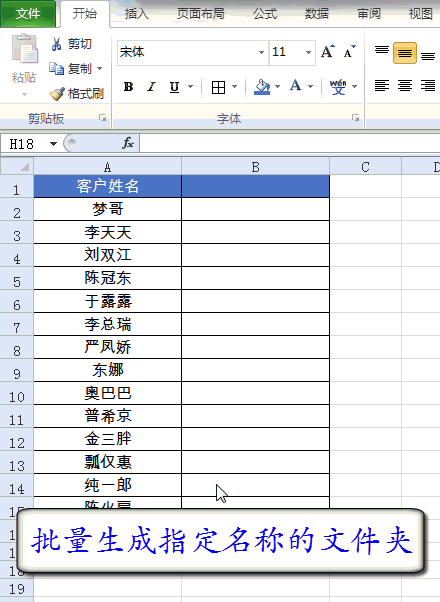This screenshot has height=602, width=440.
Task: Increase font size with large A
Action: click(x=328, y=51)
